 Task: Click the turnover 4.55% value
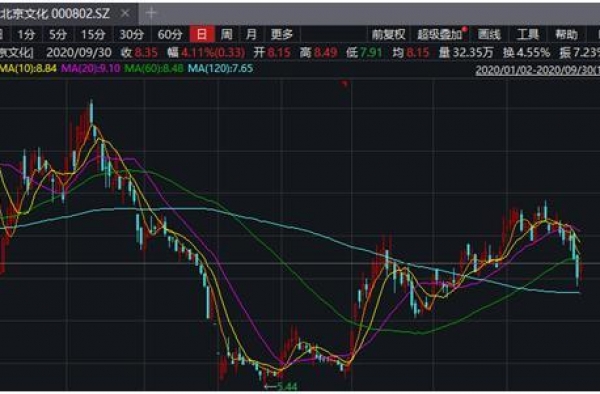[x=533, y=52]
